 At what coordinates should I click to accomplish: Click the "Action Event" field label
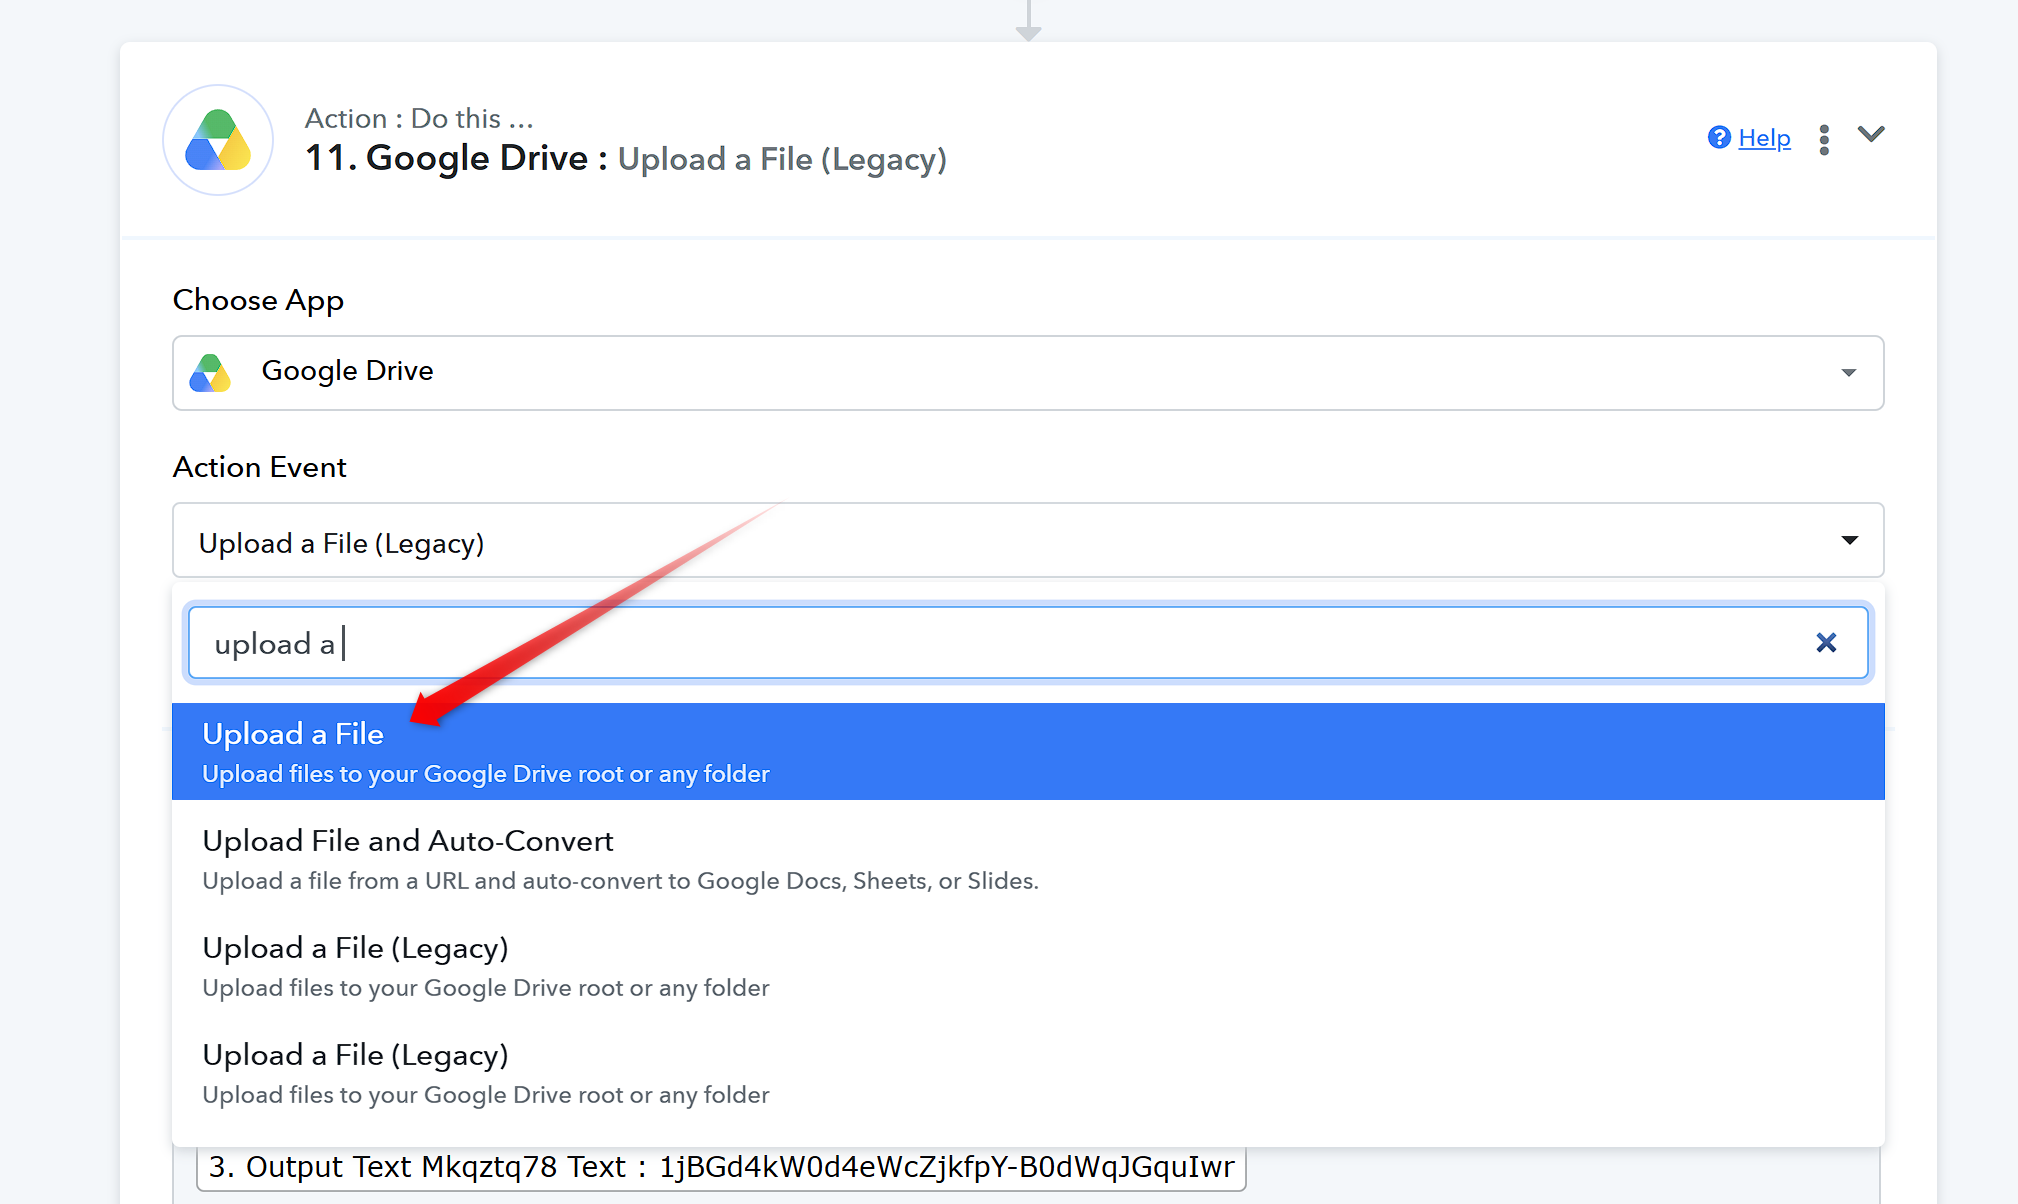click(260, 467)
